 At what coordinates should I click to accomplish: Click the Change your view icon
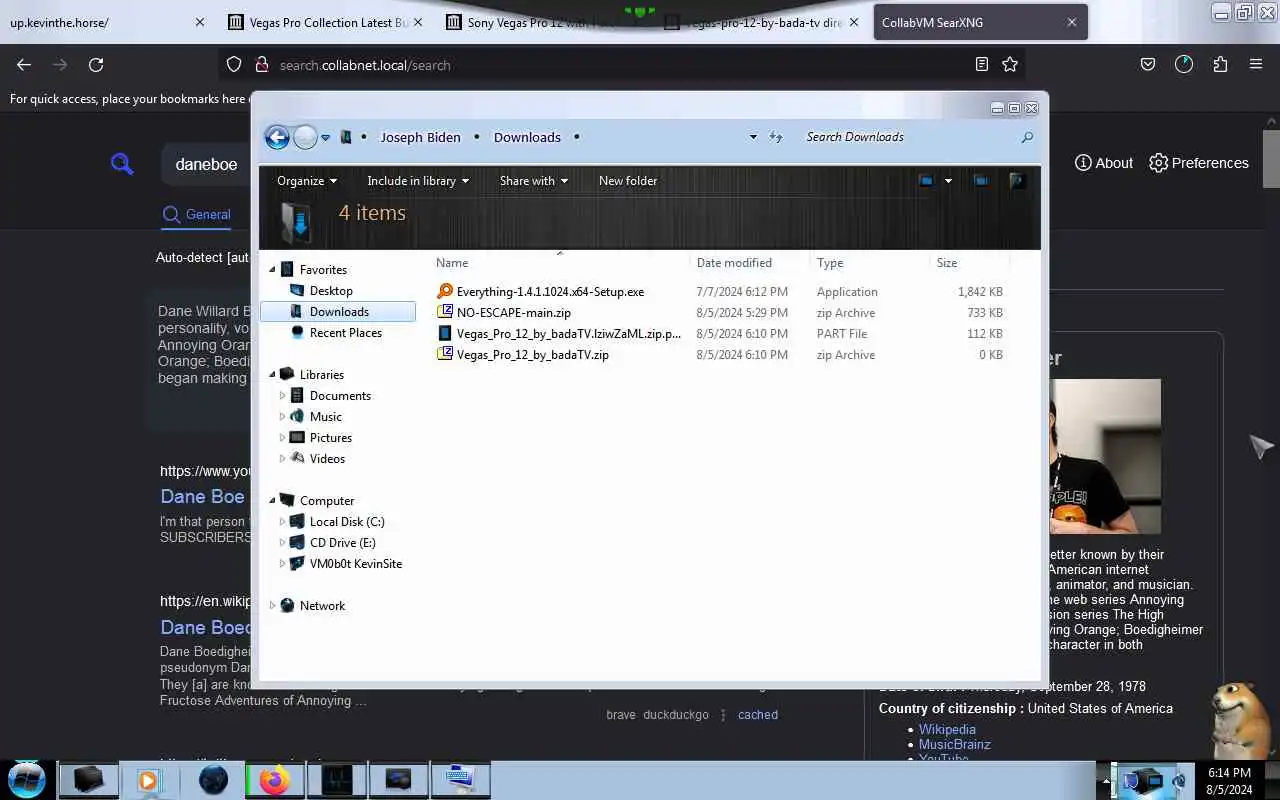click(x=926, y=181)
